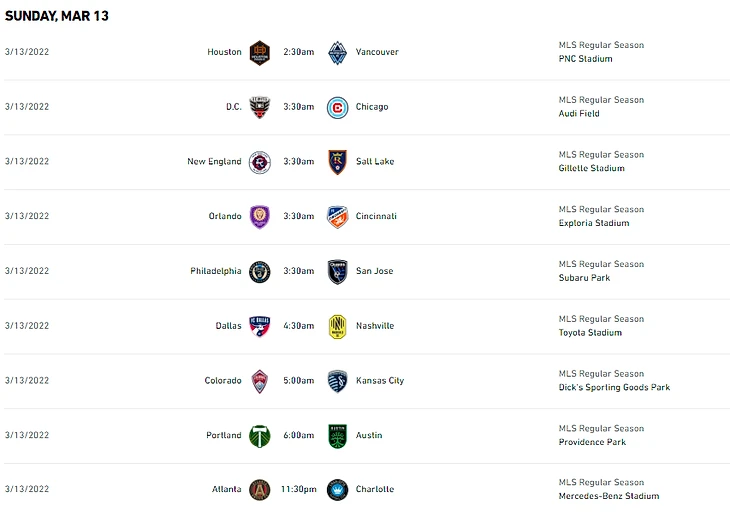The width and height of the screenshot is (730, 517).
Task: Click the Atlanta United team crest
Action: pos(259,490)
